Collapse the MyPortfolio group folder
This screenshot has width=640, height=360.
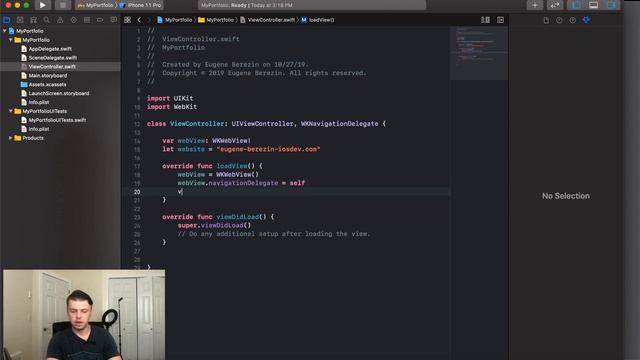[x=11, y=40]
